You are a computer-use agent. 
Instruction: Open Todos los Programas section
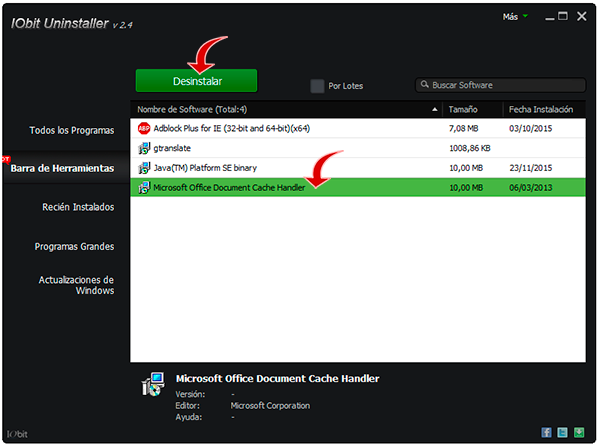pyautogui.click(x=72, y=130)
